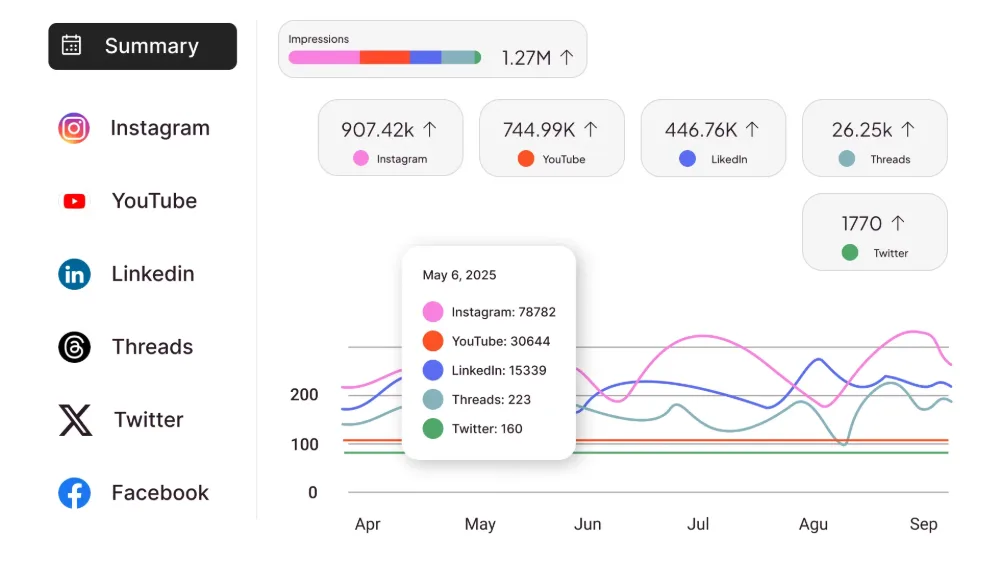Click the orange-red segment of Impressions bar
The width and height of the screenshot is (1000, 563).
tap(385, 57)
